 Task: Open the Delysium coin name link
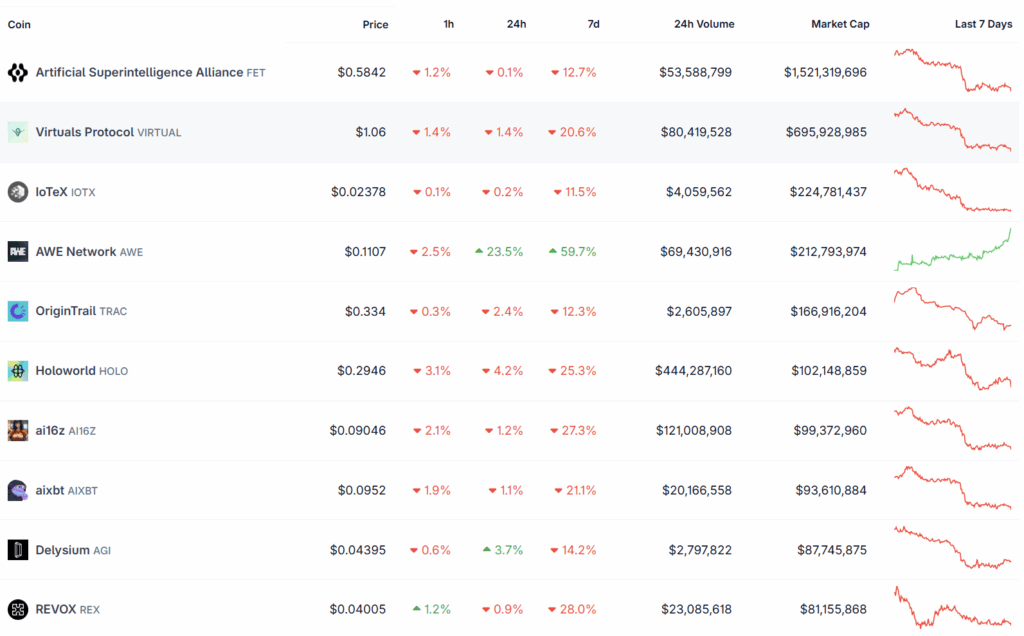62,550
